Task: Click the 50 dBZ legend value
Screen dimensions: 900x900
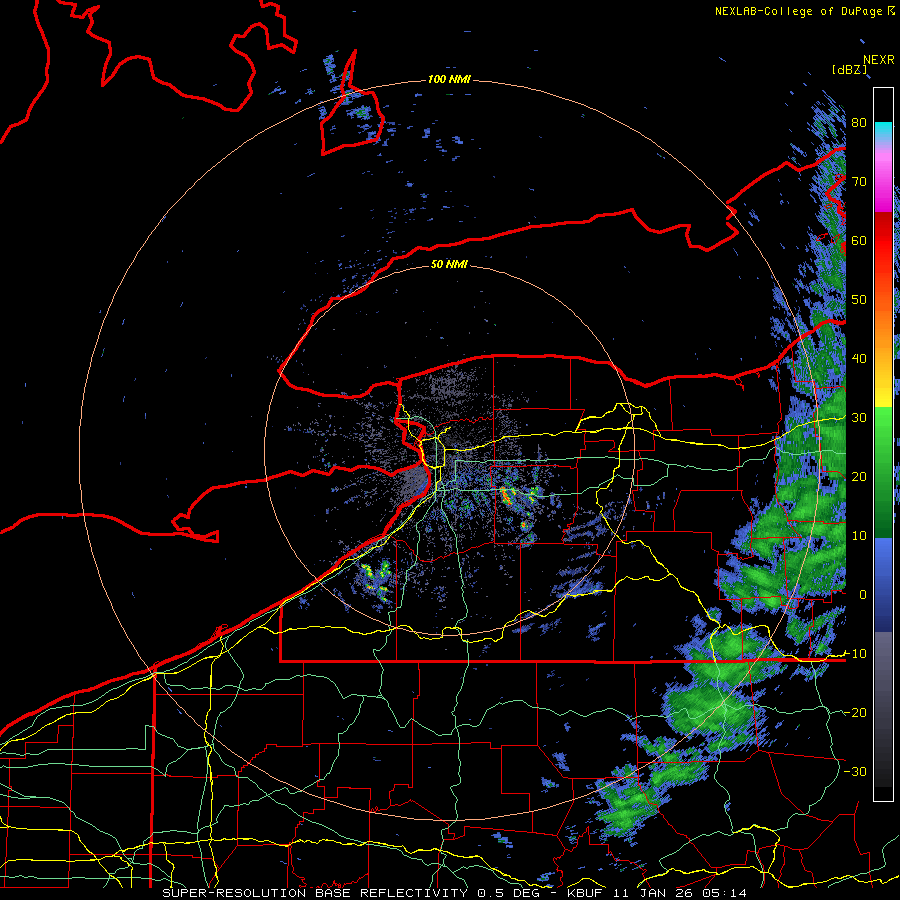Action: [859, 300]
